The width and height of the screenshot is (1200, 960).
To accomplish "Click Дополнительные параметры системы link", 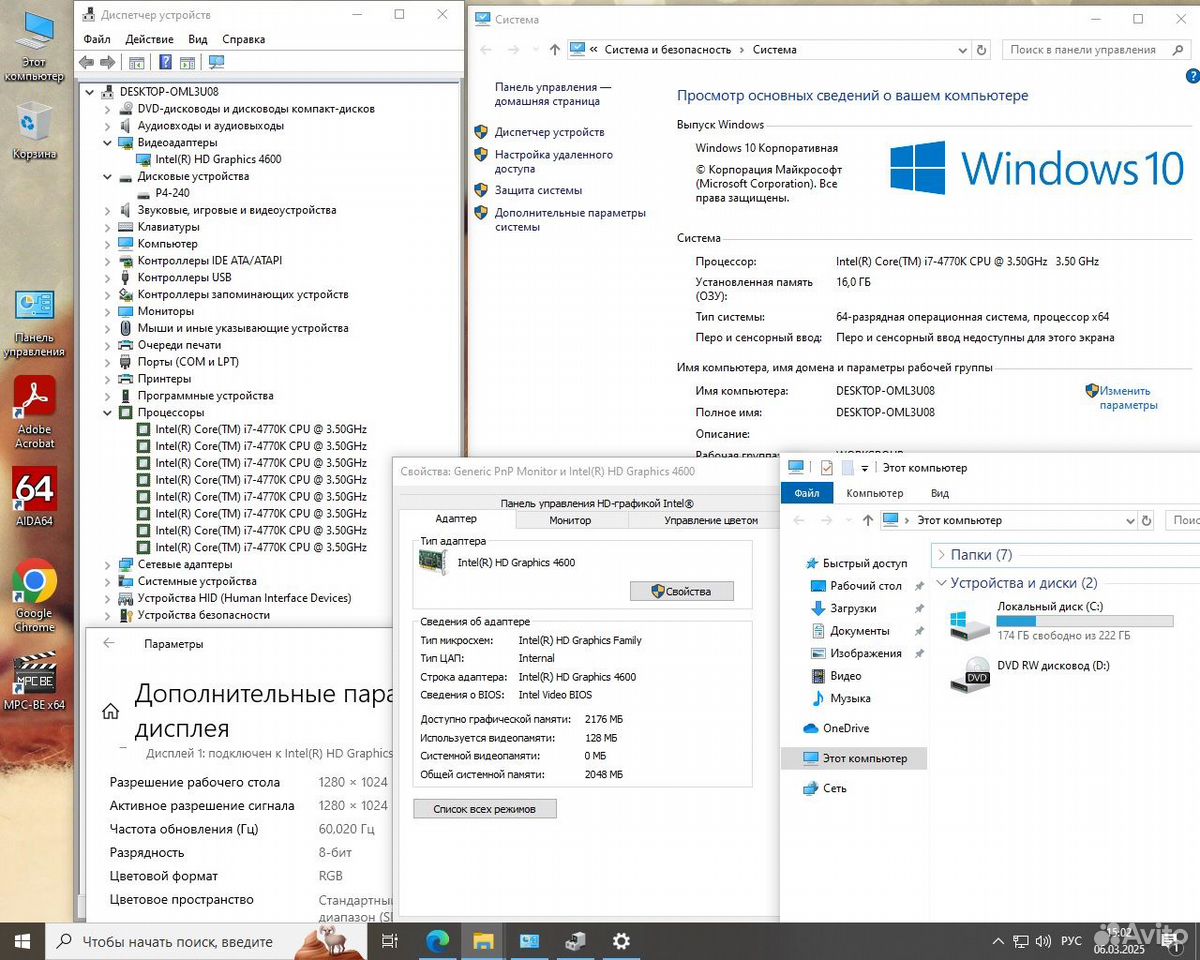I will (570, 220).
